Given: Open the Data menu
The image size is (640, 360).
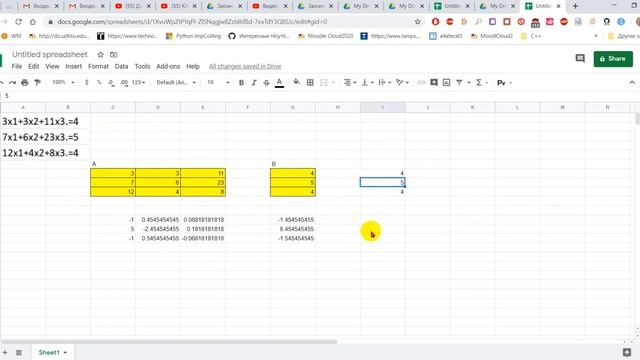Looking at the screenshot, I should [x=121, y=66].
